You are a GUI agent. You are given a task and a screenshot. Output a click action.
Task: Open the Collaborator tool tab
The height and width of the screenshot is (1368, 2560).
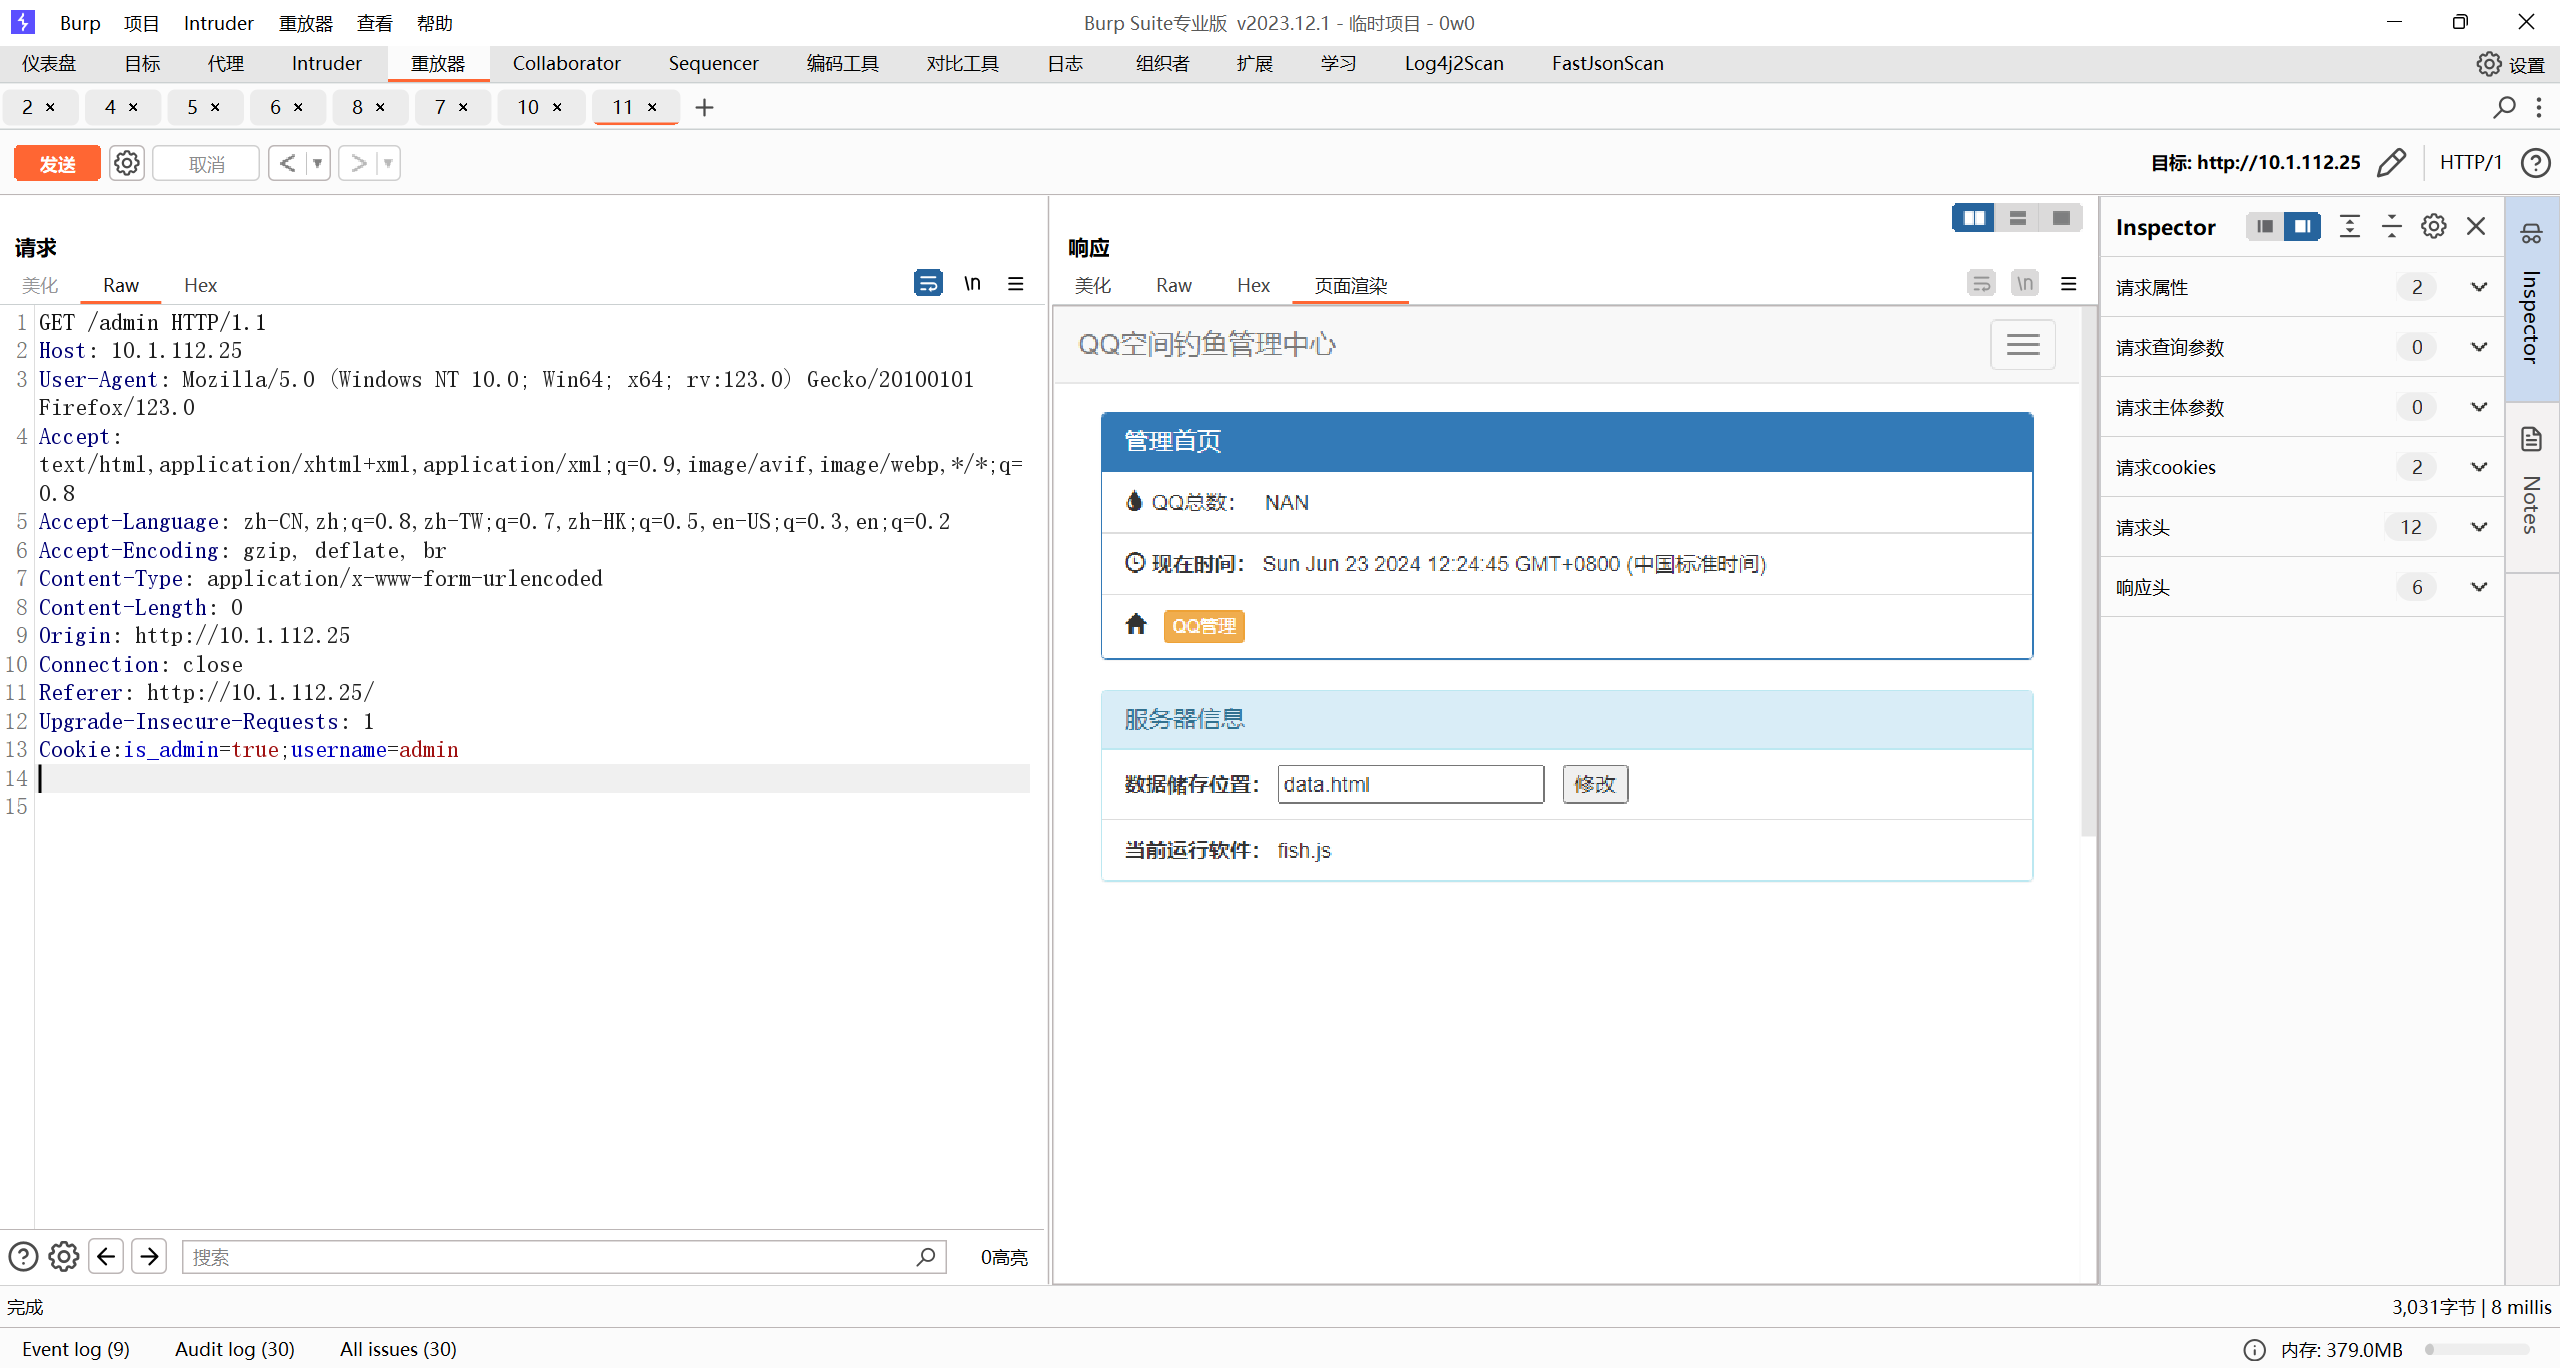click(x=566, y=63)
